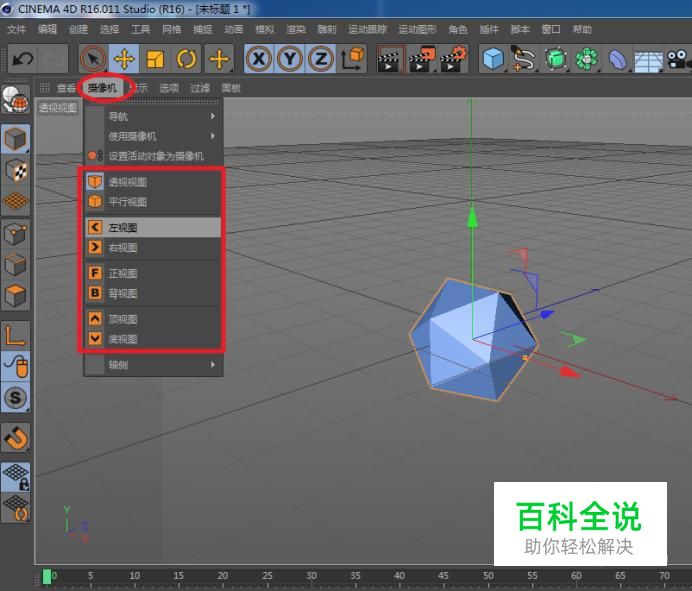Open the viewport 过滤 menu
Viewport: 692px width, 591px height.
[x=200, y=88]
